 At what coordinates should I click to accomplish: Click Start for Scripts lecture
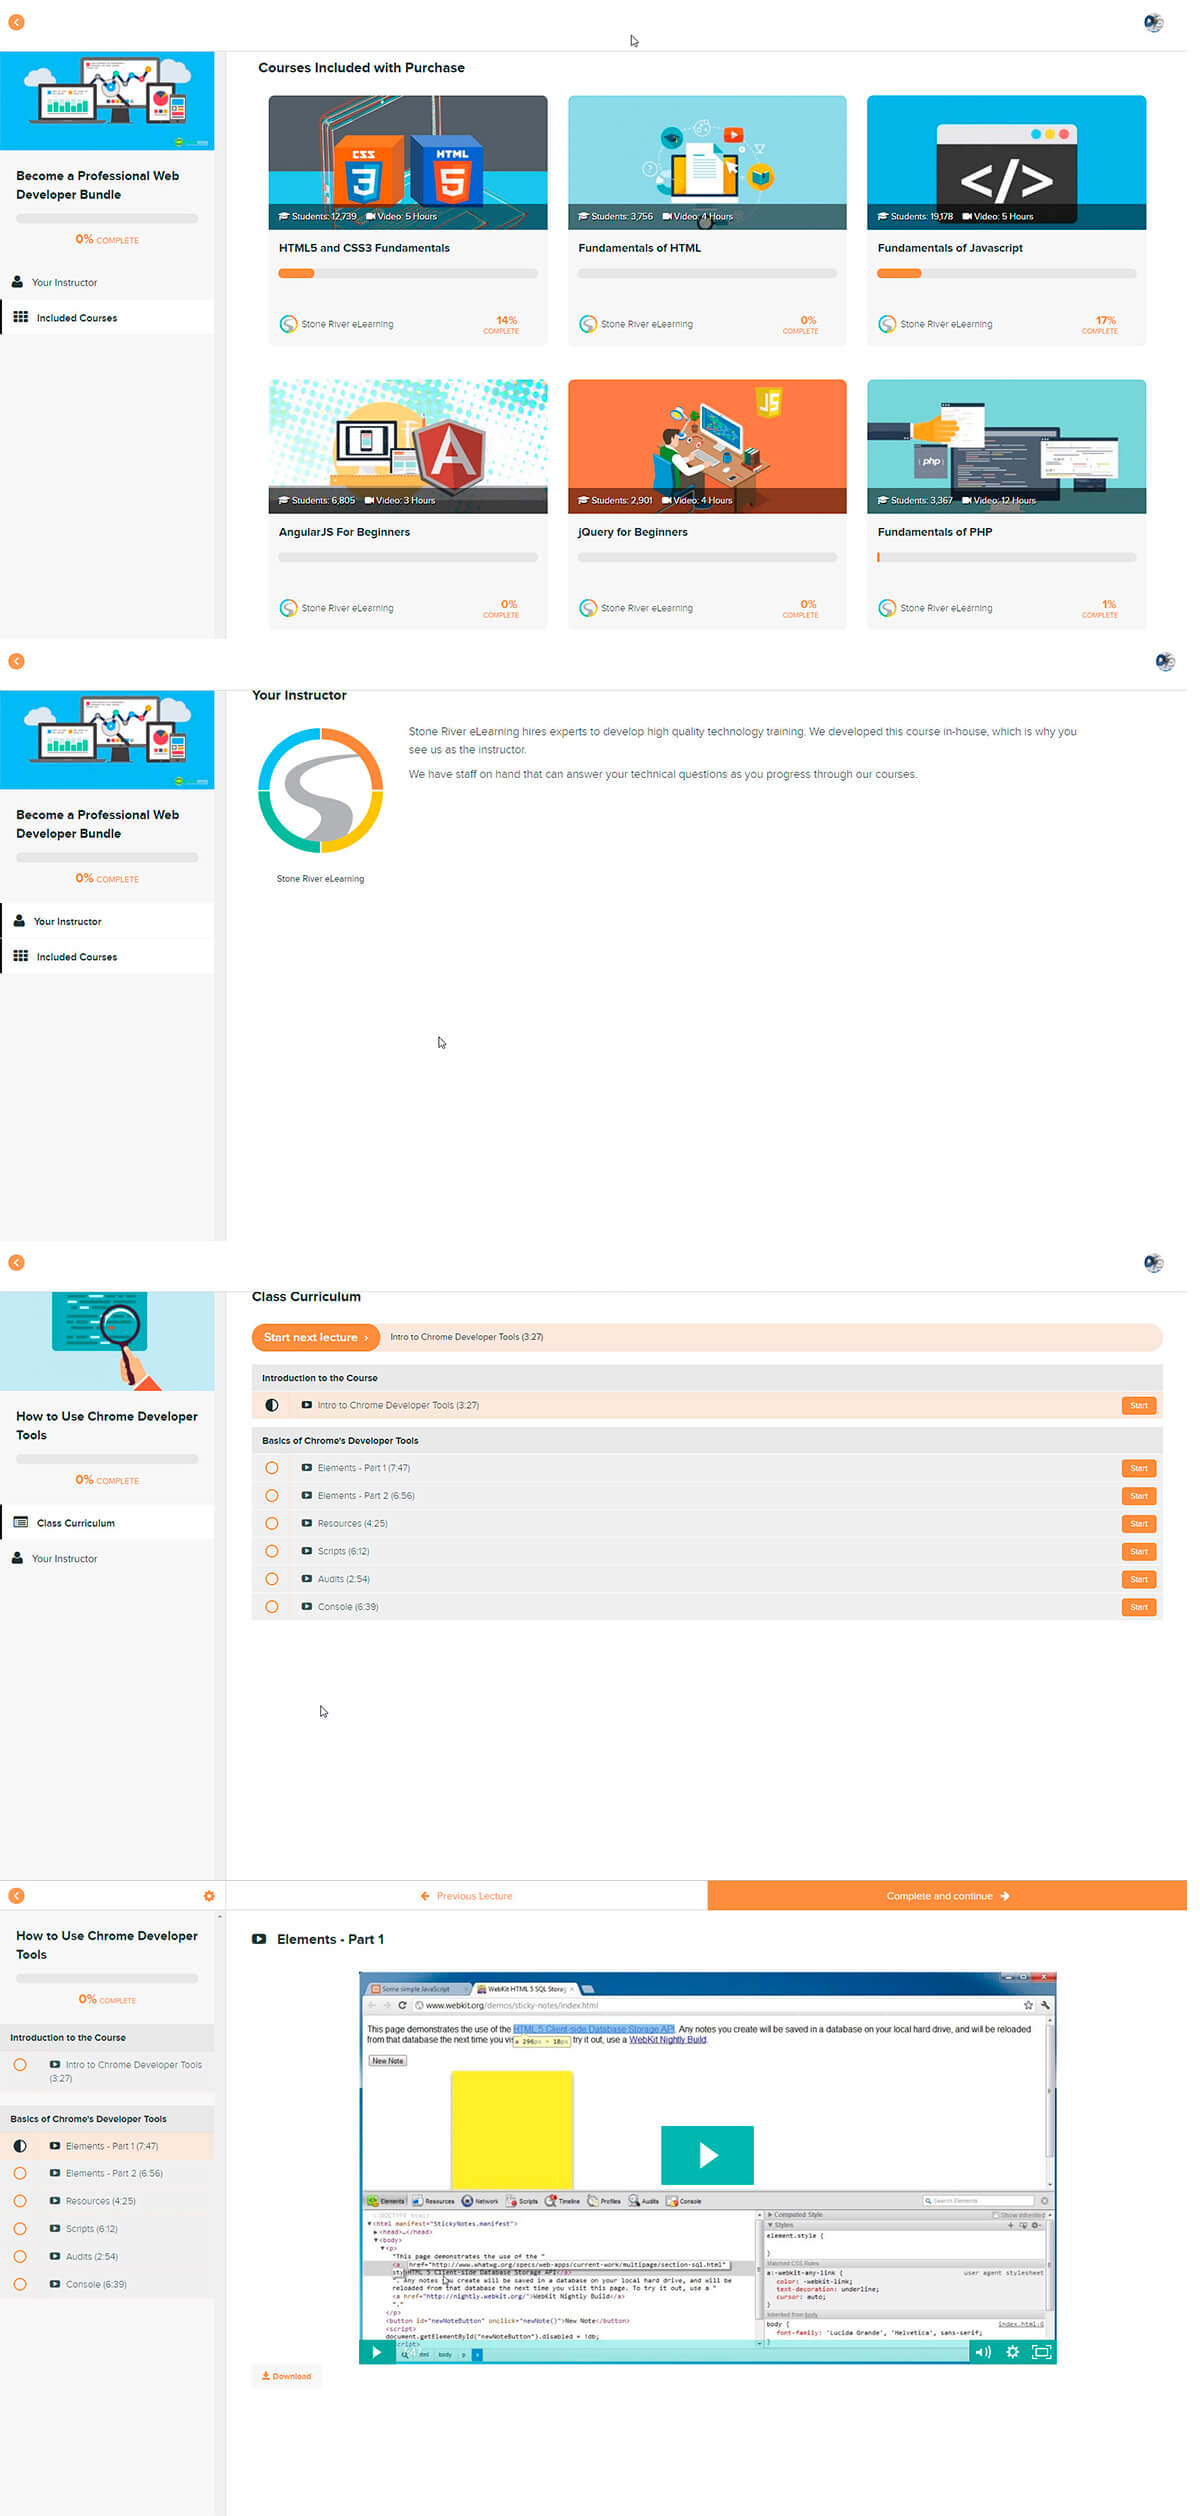click(x=1139, y=1551)
